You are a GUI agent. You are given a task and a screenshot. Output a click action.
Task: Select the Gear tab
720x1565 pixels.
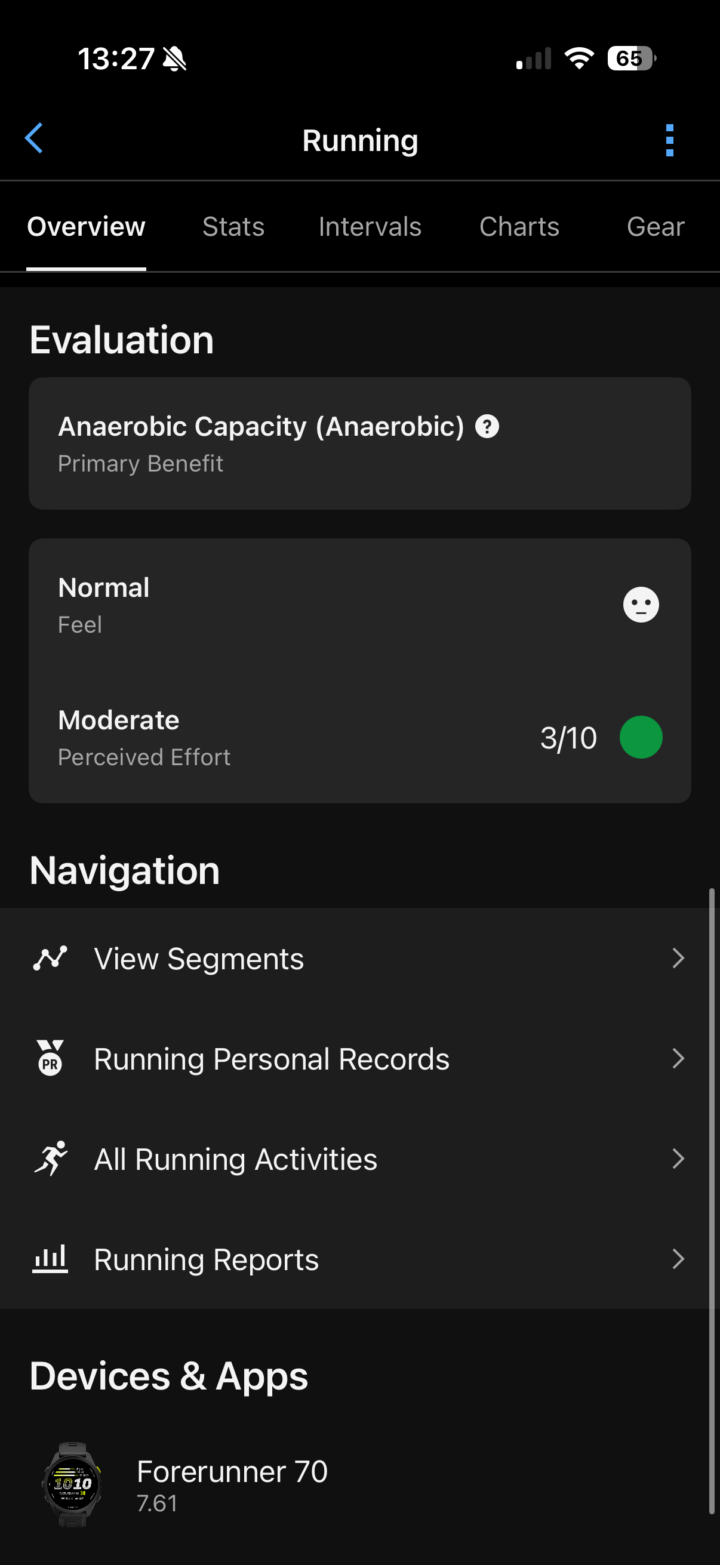[x=655, y=227]
